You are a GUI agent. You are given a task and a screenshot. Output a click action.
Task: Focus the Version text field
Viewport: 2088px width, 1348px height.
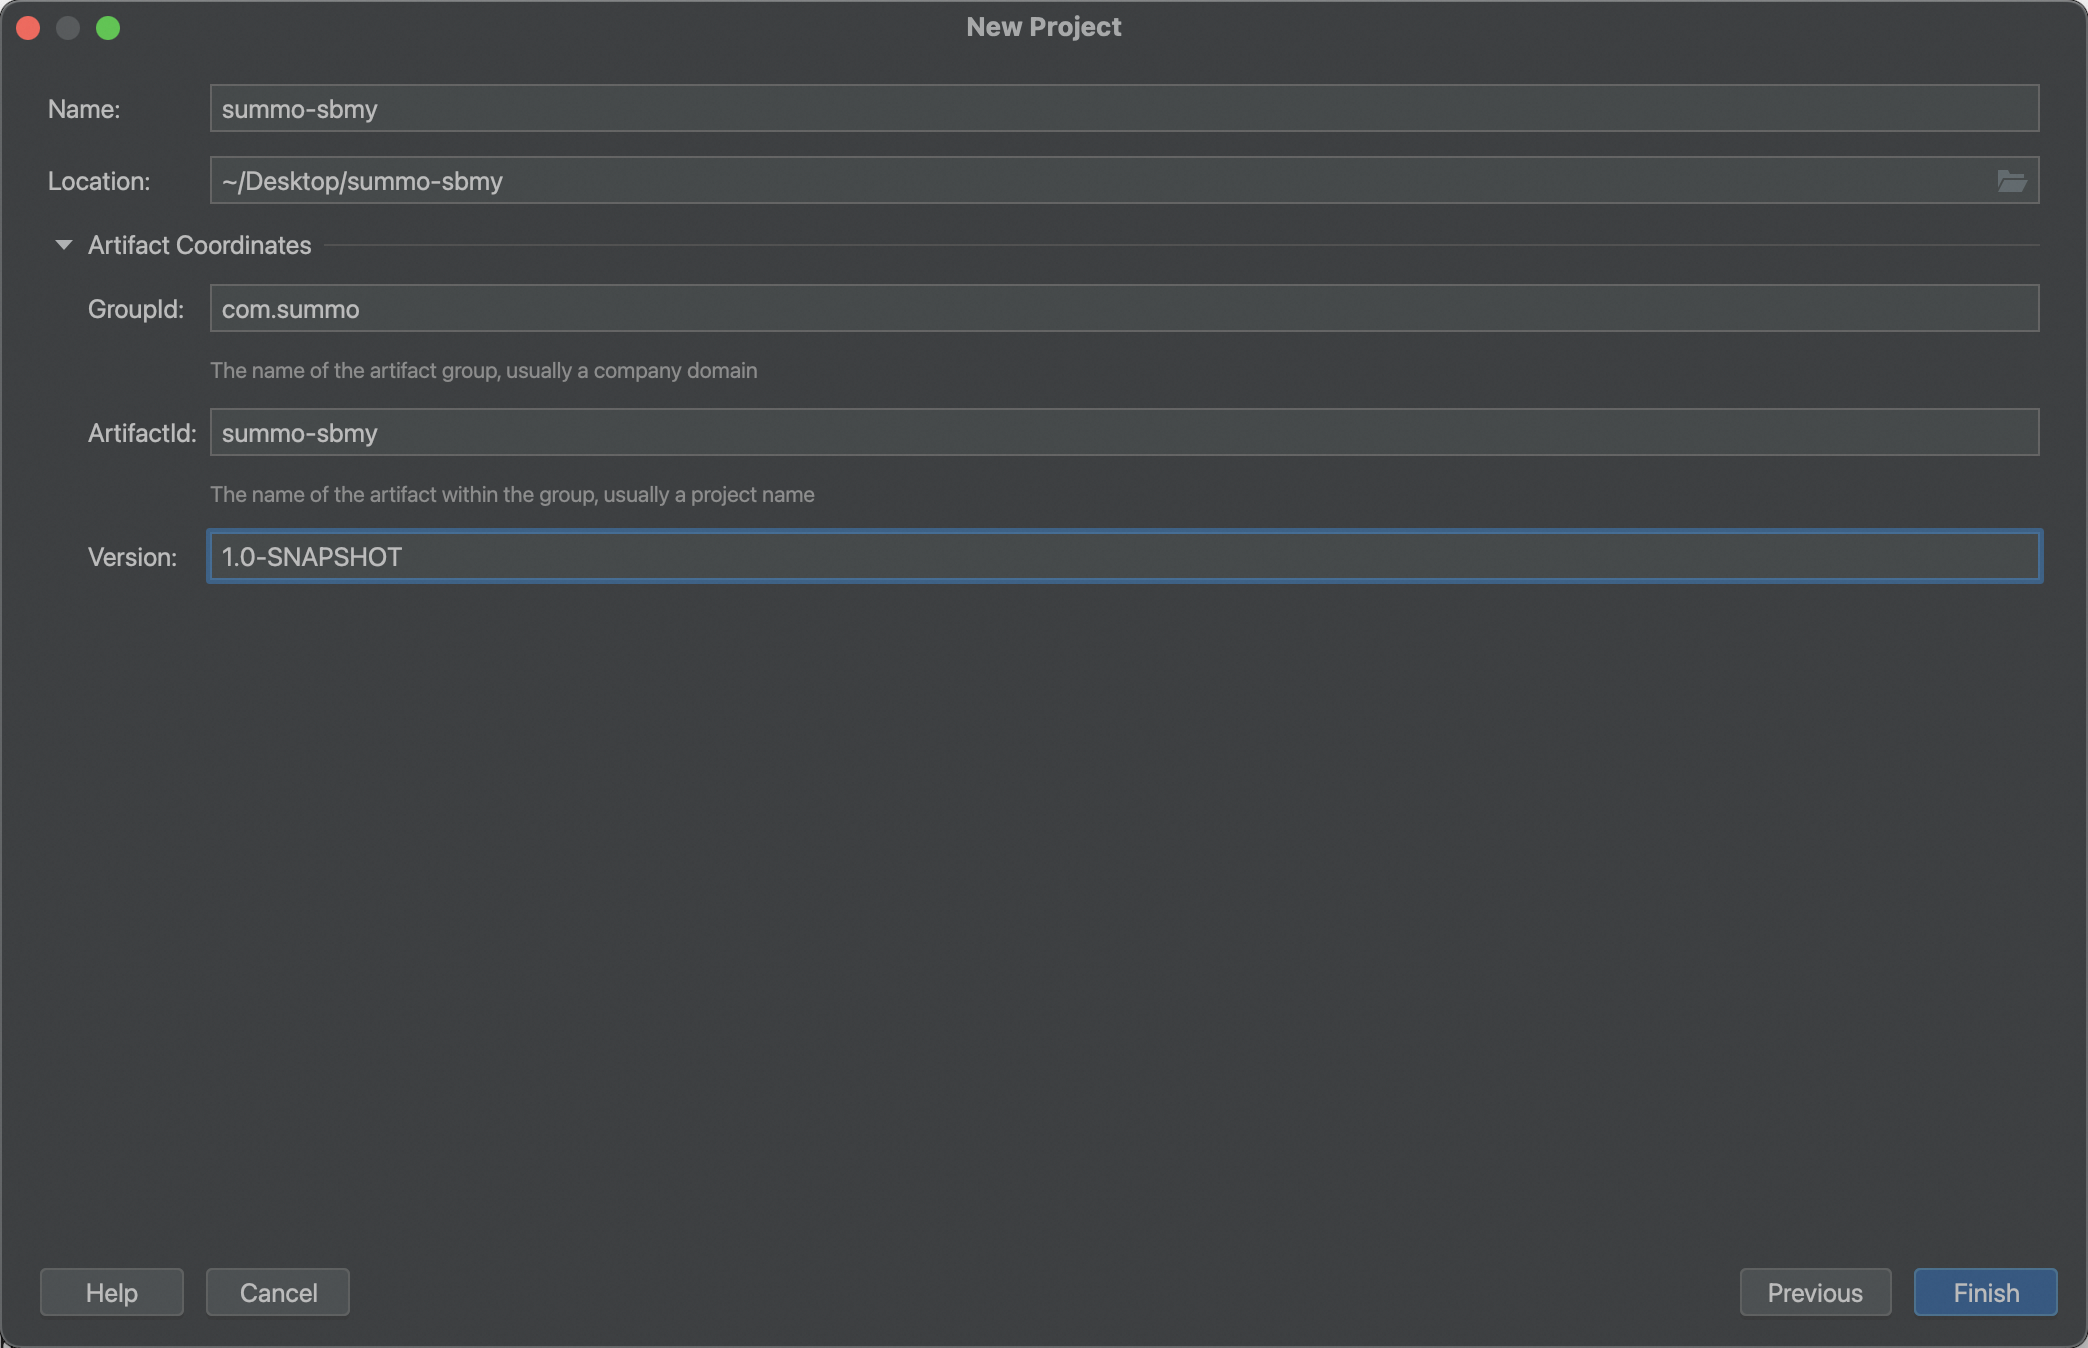(1123, 556)
